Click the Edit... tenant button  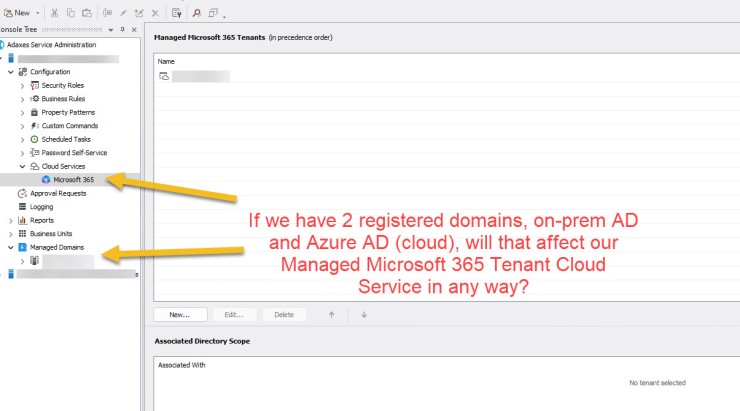tap(234, 315)
